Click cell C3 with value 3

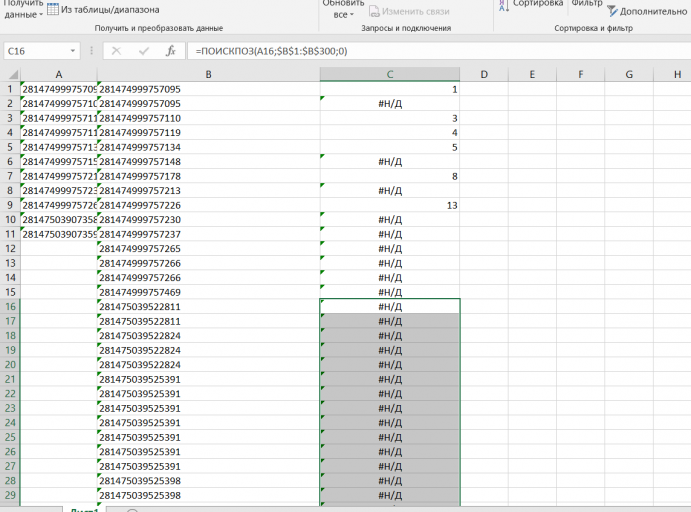pyautogui.click(x=390, y=118)
